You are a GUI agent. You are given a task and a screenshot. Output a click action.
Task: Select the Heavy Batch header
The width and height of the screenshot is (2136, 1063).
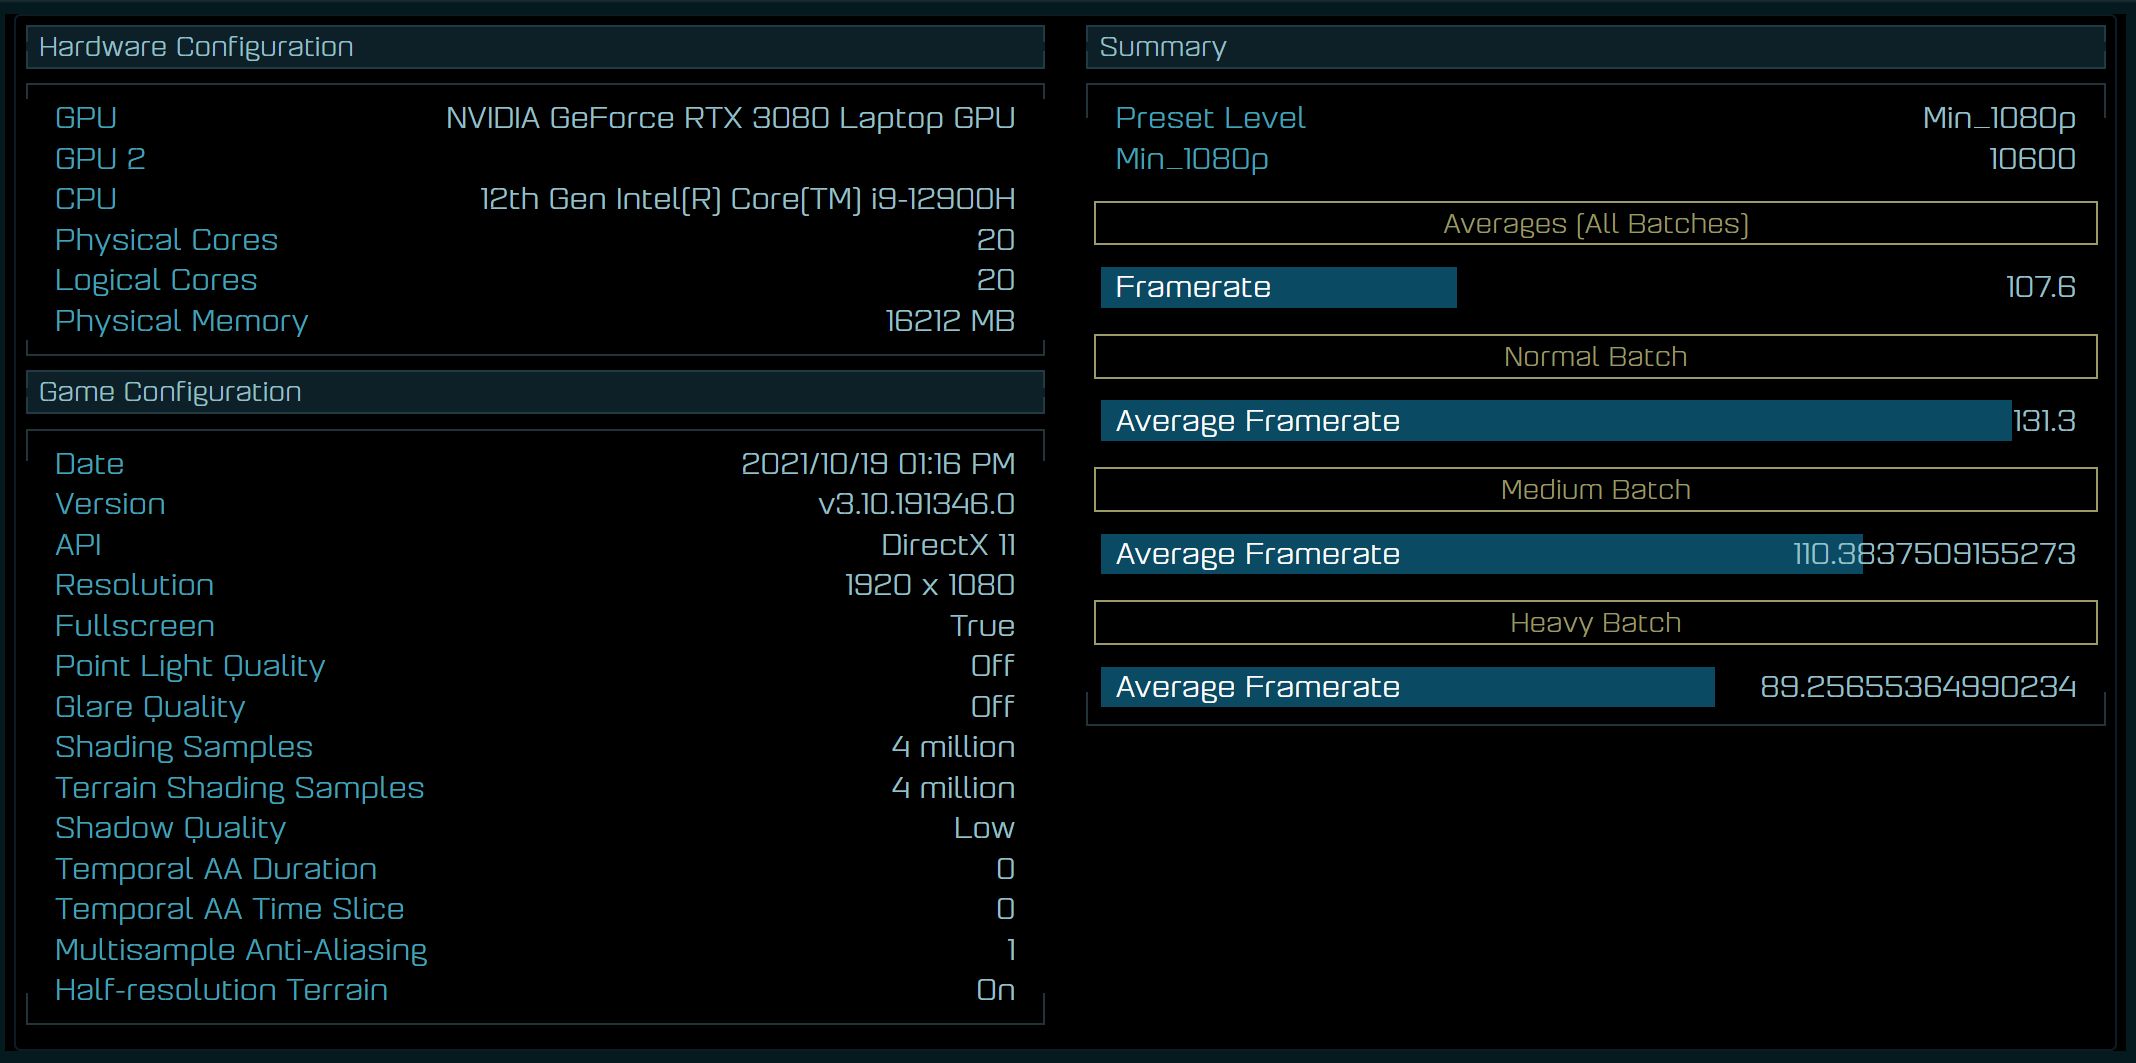click(1596, 621)
